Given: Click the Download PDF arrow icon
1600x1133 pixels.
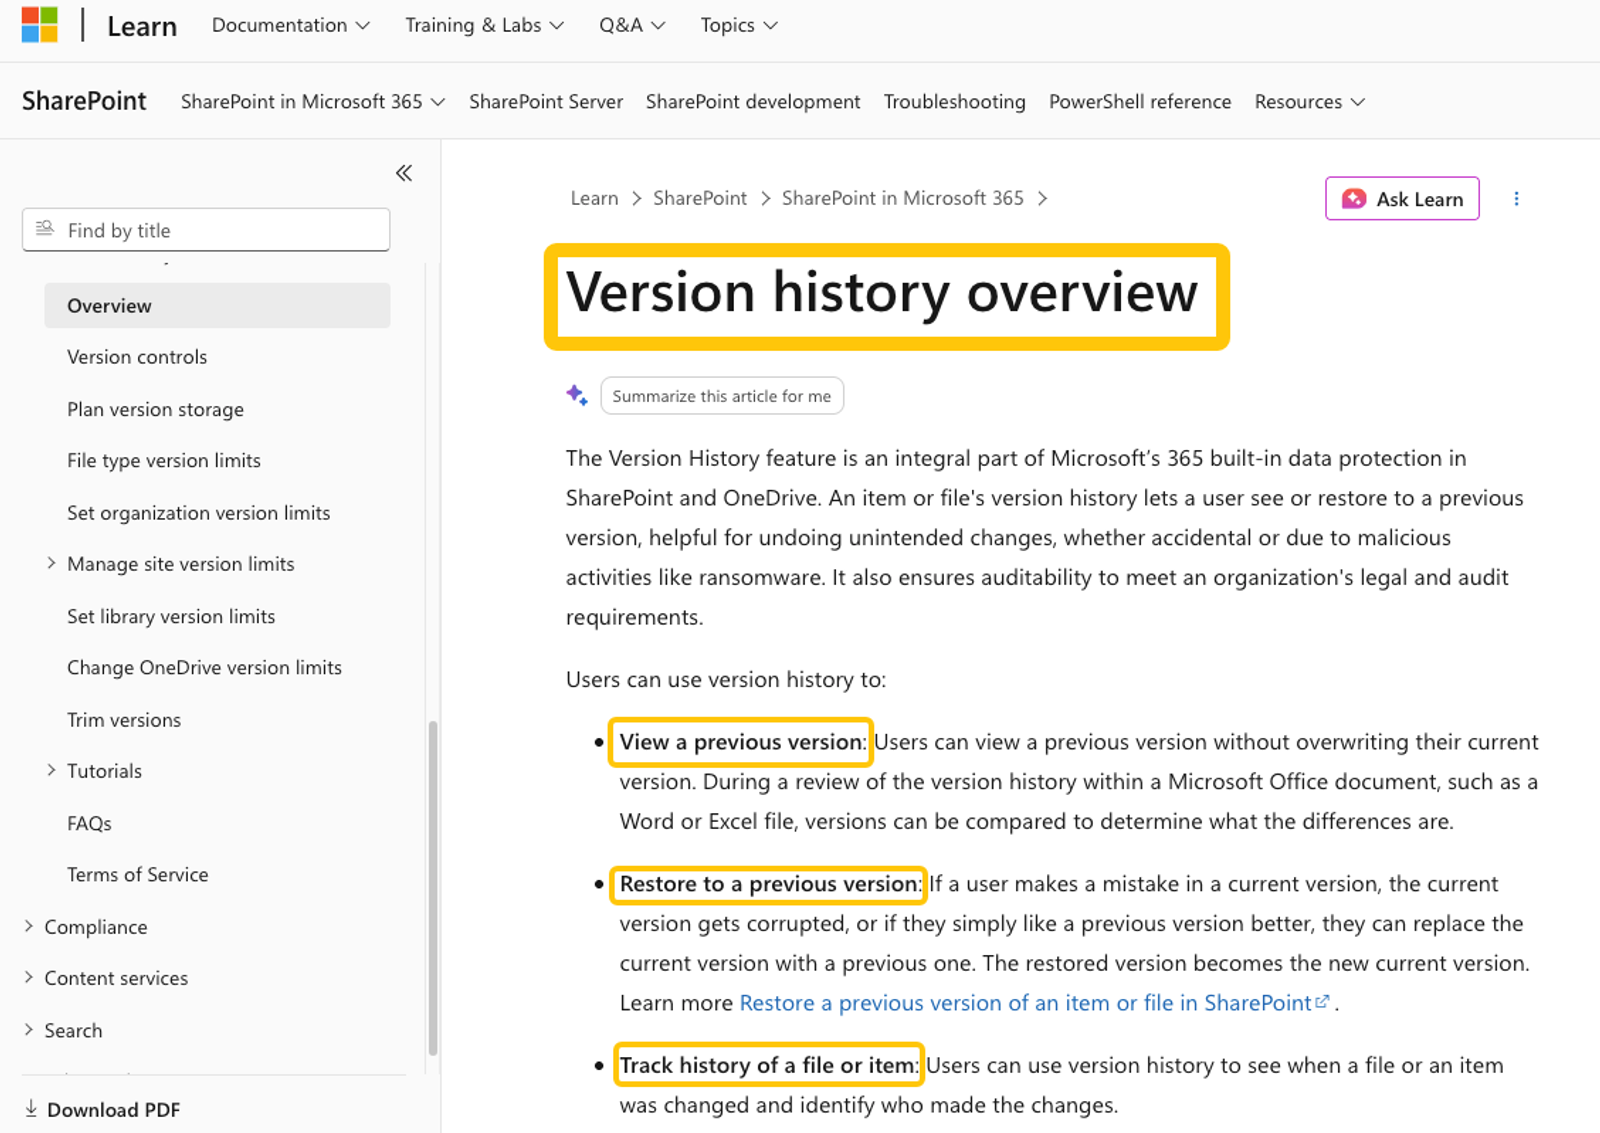Looking at the screenshot, I should [x=31, y=1108].
